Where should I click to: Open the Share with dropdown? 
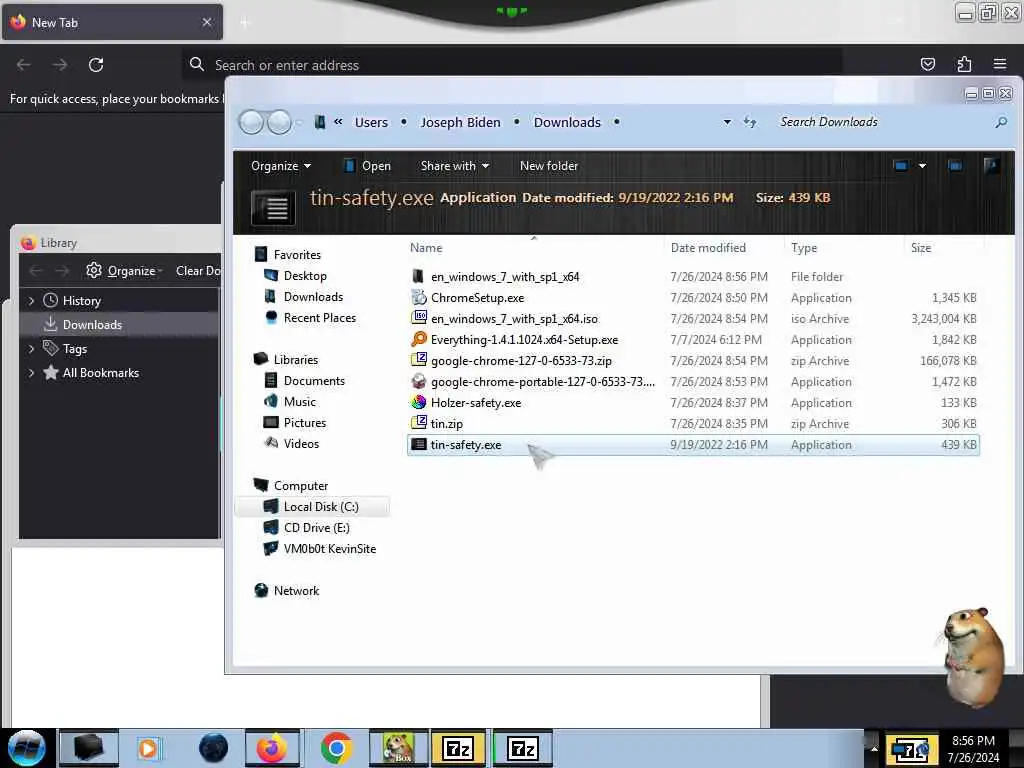tap(455, 166)
